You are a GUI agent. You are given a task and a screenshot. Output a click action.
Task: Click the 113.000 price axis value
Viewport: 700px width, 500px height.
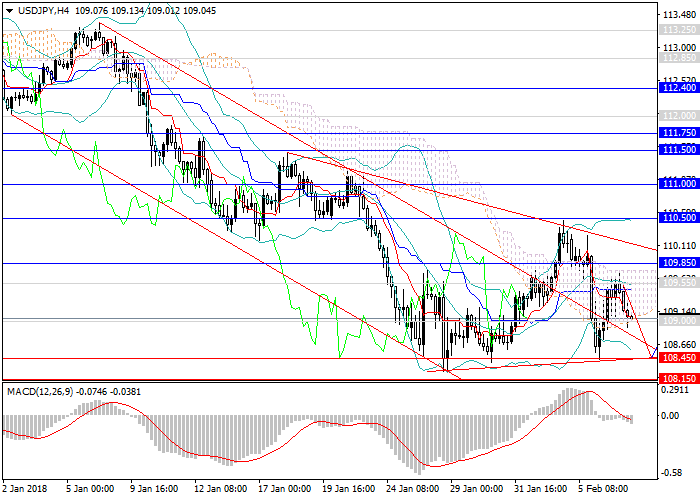click(x=678, y=47)
